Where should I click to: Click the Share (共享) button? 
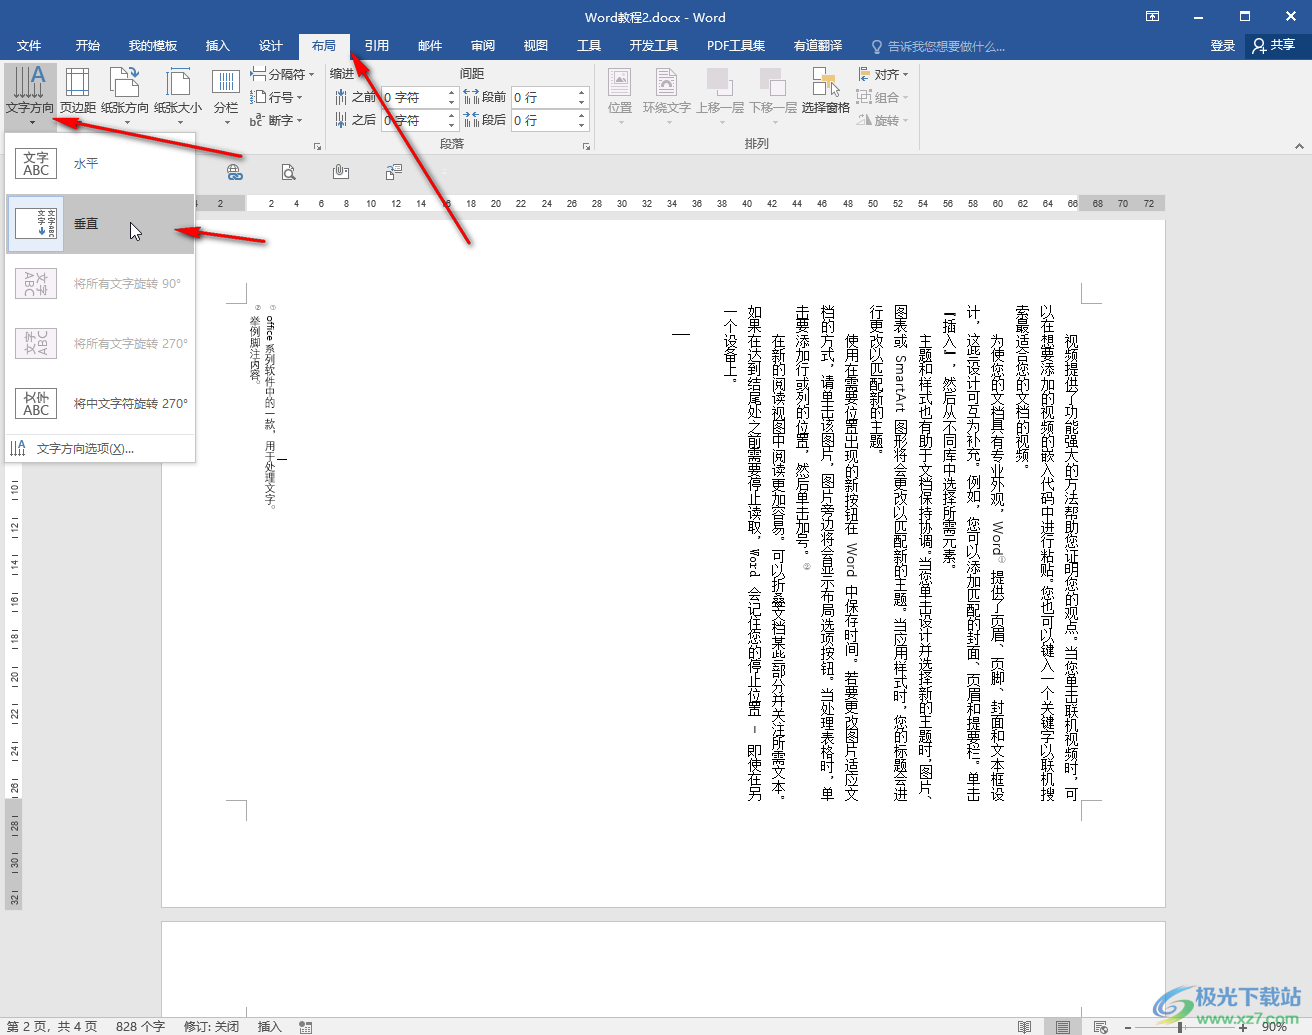[x=1274, y=46]
